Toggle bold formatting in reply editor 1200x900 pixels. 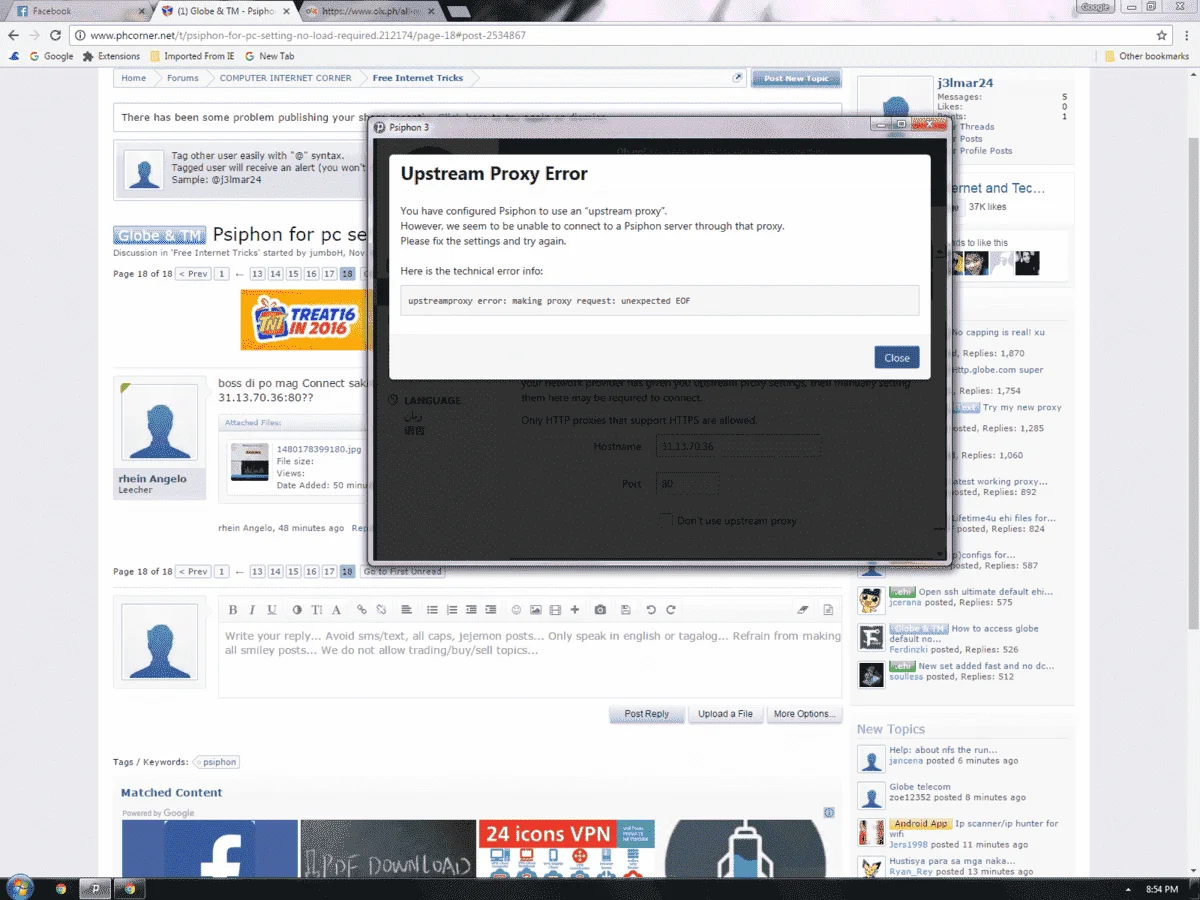click(233, 610)
